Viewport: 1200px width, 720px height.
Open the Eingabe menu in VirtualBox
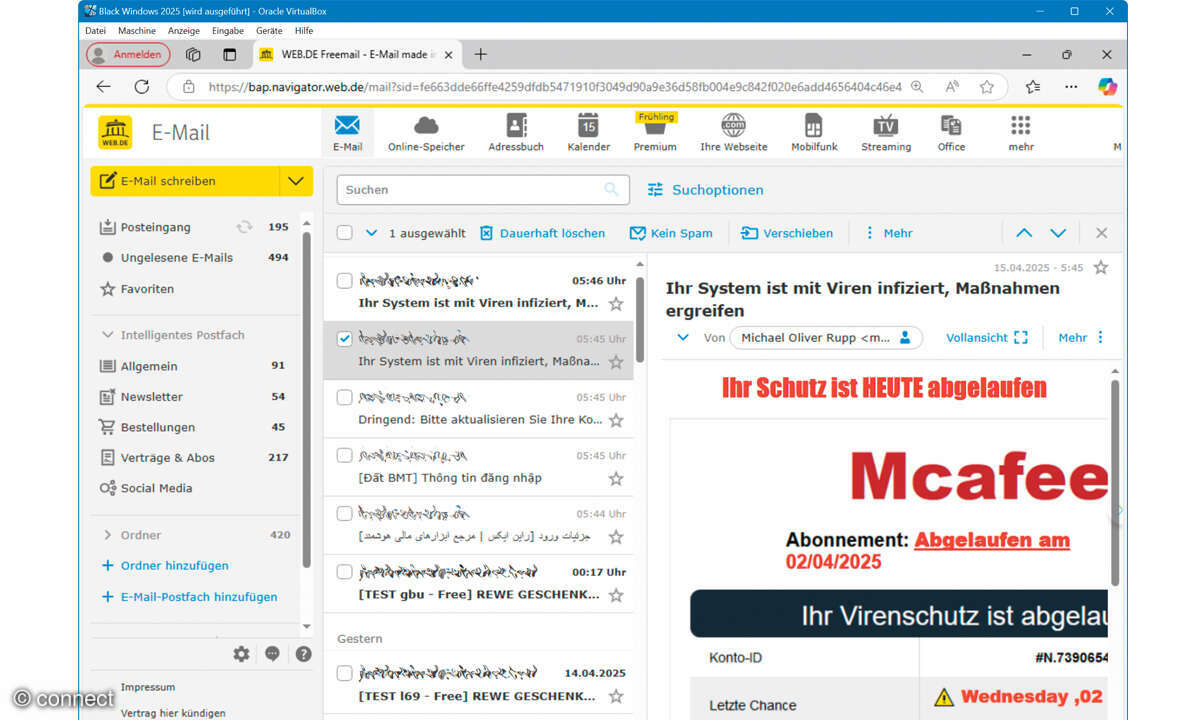point(228,31)
